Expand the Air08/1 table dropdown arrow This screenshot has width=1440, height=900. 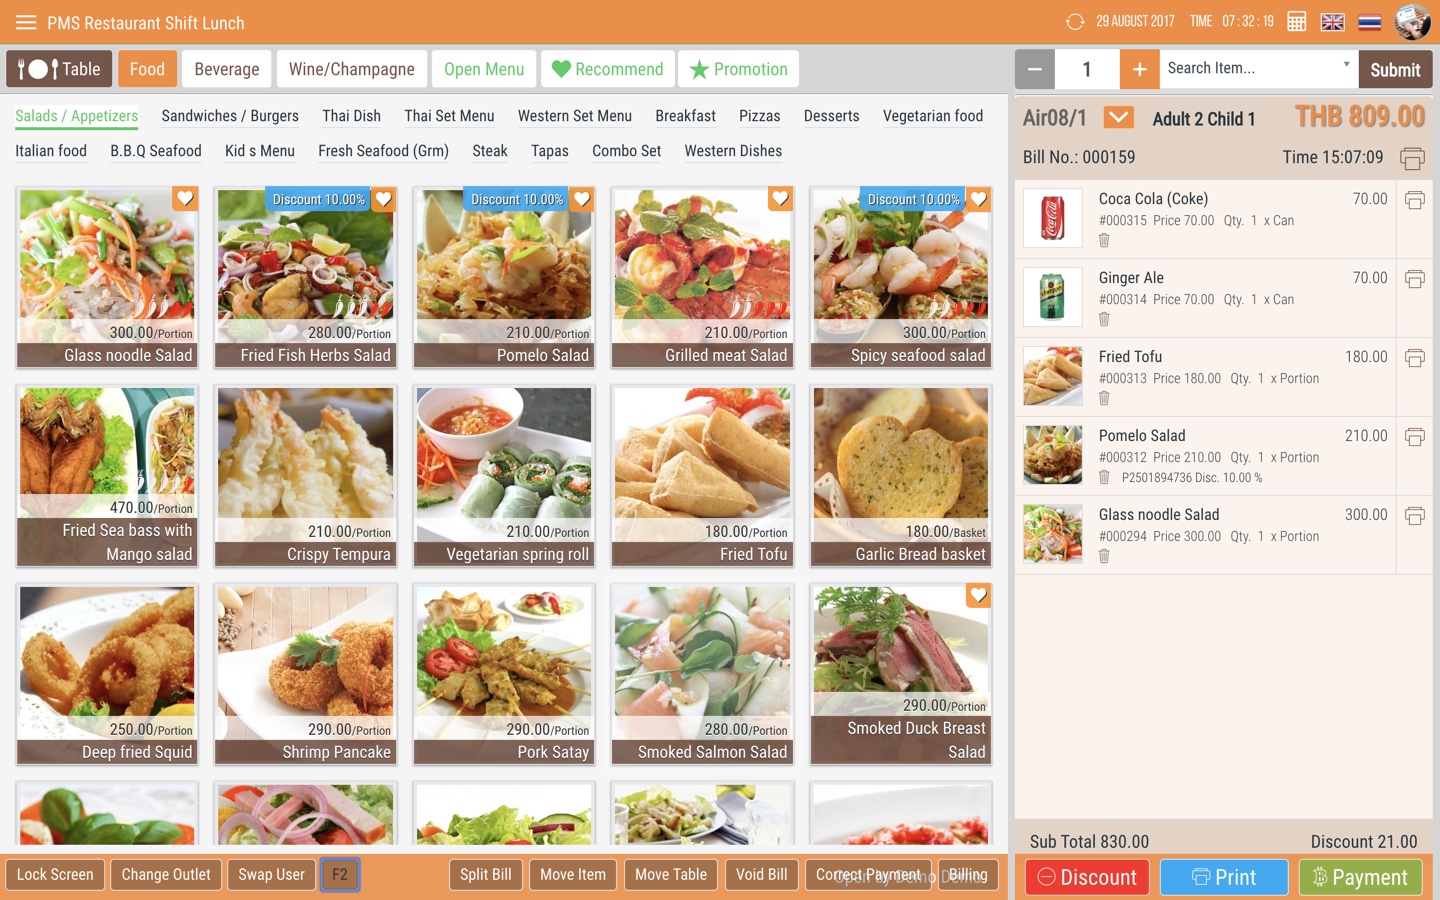1118,118
